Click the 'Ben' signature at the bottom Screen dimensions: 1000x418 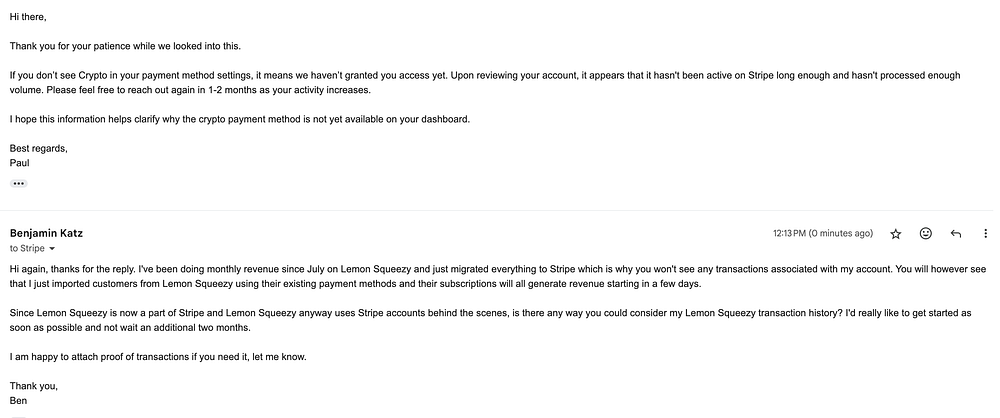coord(18,400)
